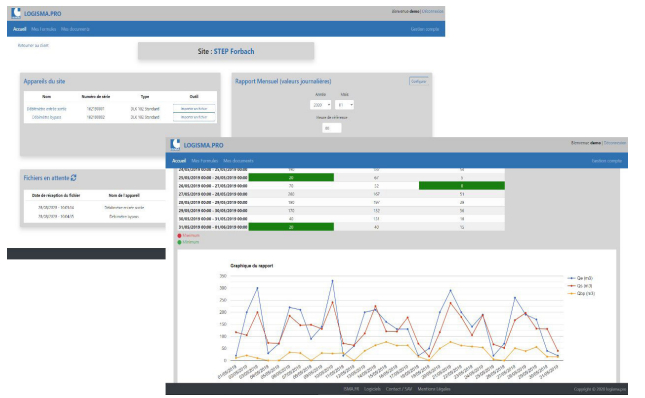Click the Heure de référence field

(332, 128)
